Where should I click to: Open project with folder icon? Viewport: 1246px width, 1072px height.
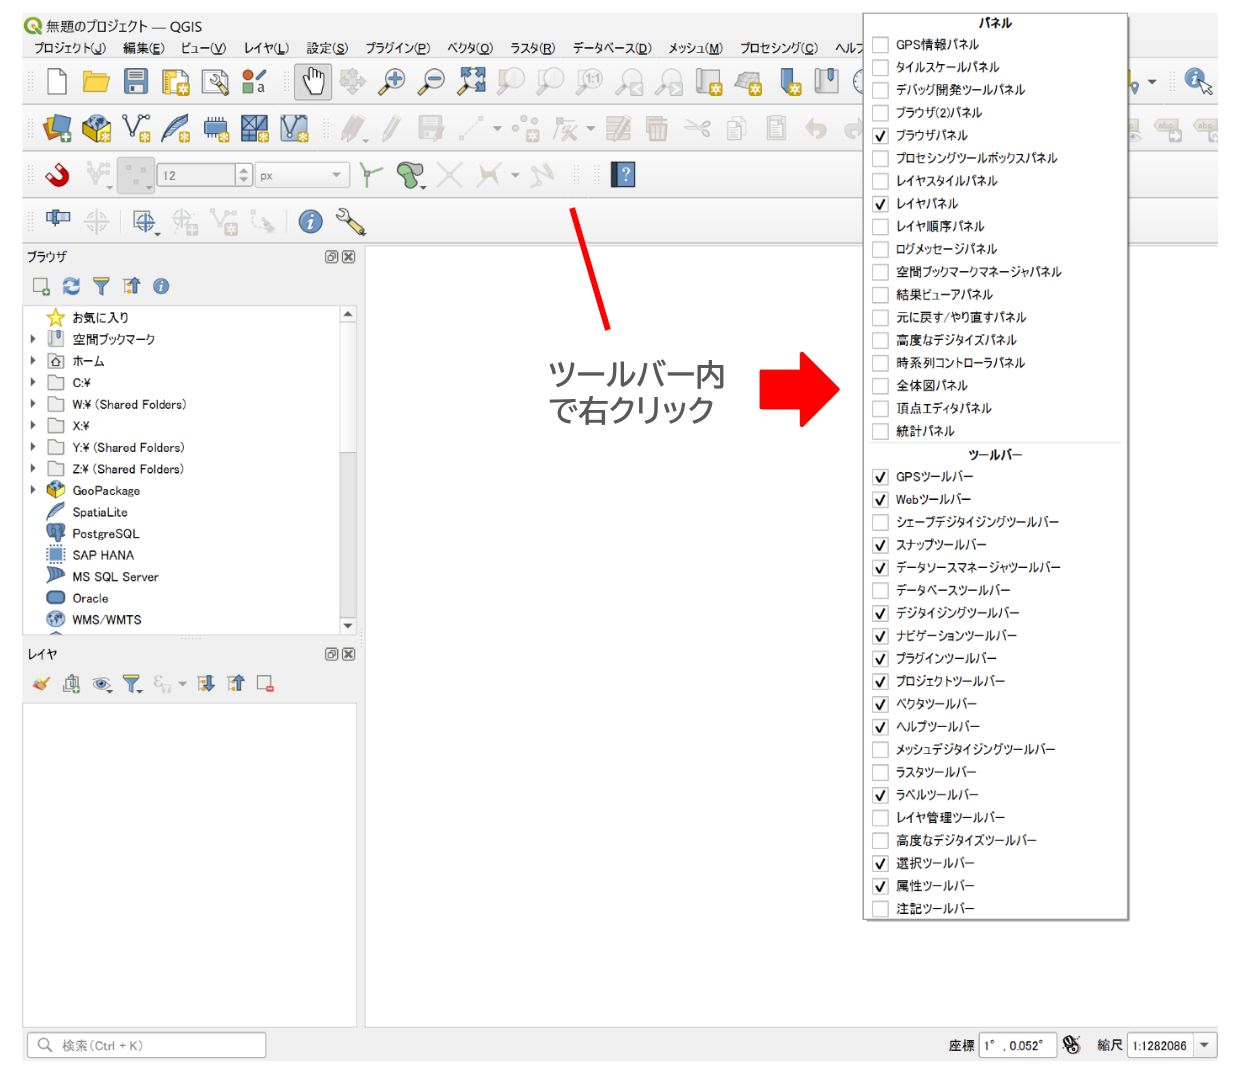(96, 81)
